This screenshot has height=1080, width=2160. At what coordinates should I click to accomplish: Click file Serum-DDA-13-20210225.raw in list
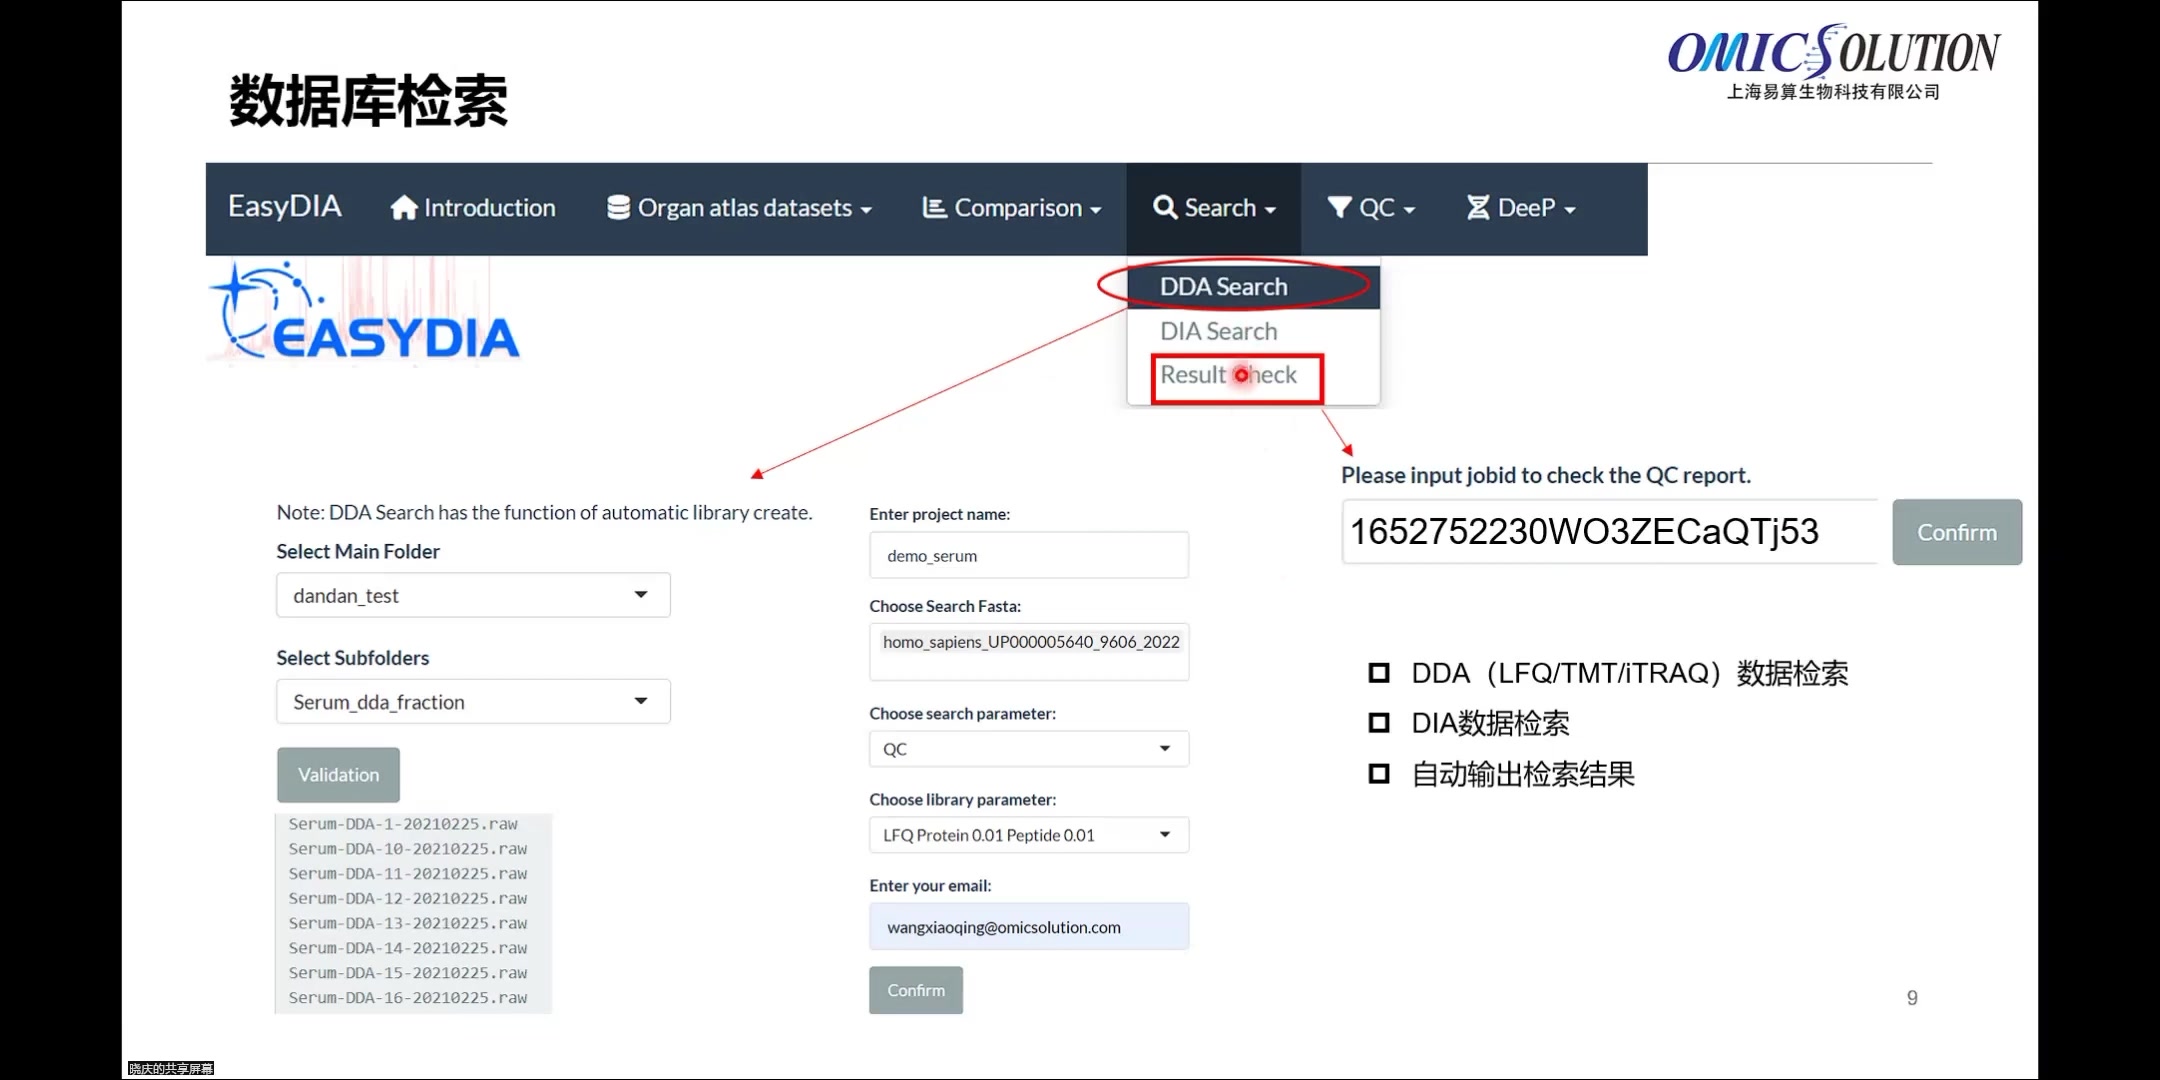pyautogui.click(x=408, y=924)
